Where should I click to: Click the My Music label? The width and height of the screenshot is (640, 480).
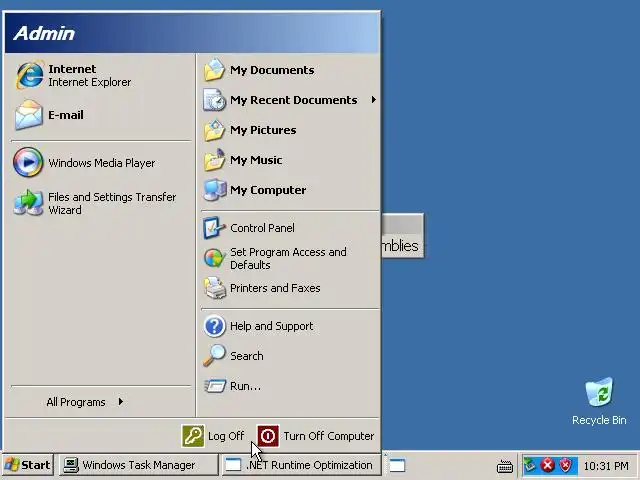tap(256, 160)
